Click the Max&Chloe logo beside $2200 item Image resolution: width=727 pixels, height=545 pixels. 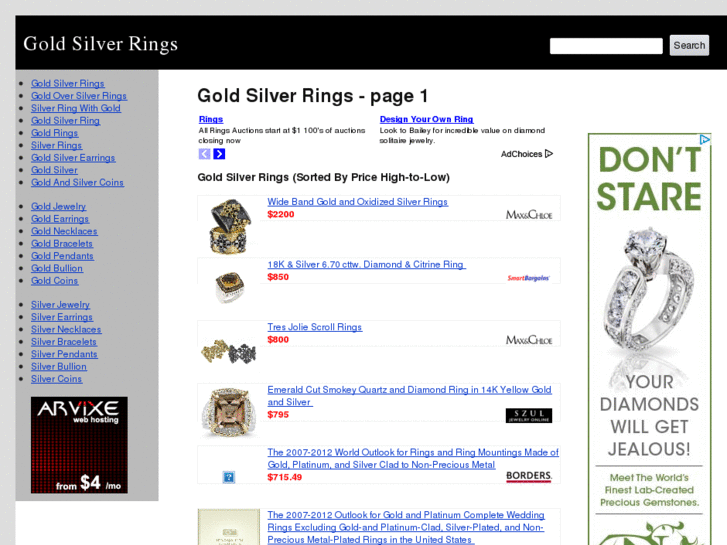[529, 215]
